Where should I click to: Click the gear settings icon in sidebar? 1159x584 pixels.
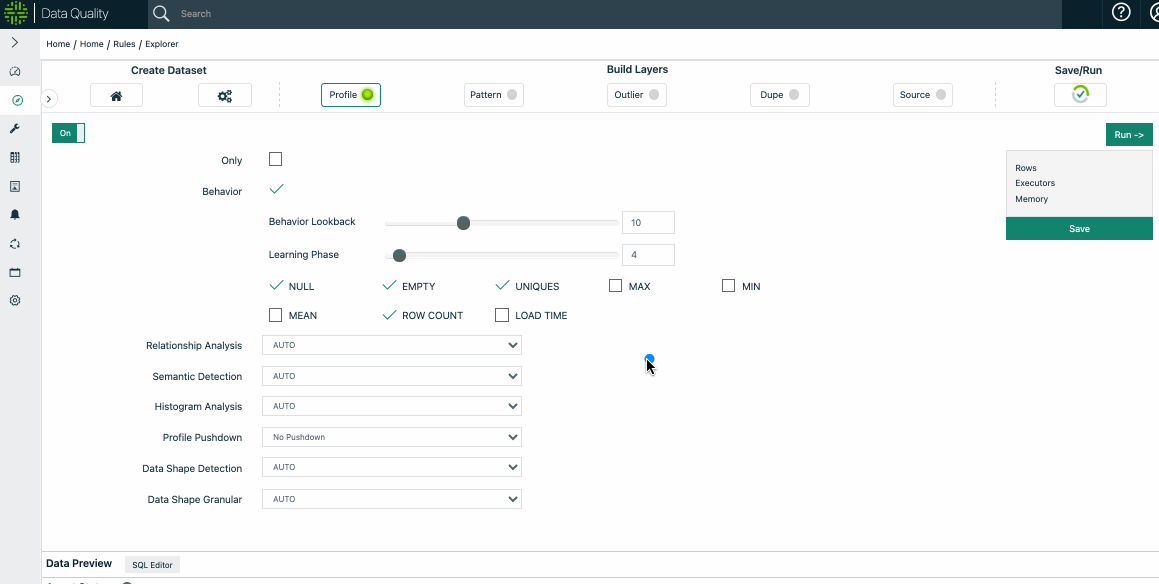pos(15,300)
